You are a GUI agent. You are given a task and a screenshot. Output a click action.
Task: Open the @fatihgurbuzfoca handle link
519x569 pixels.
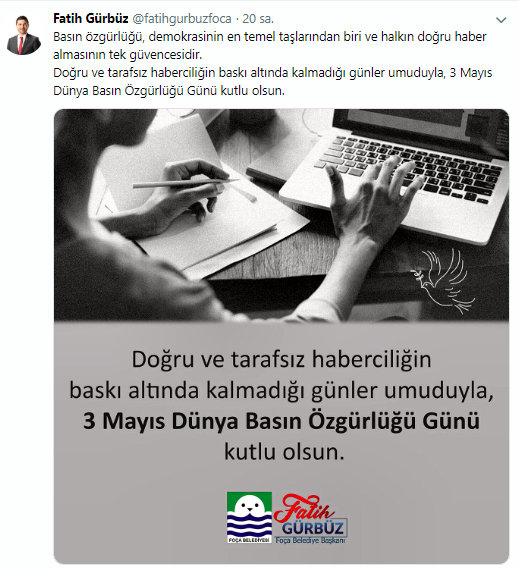(181, 19)
